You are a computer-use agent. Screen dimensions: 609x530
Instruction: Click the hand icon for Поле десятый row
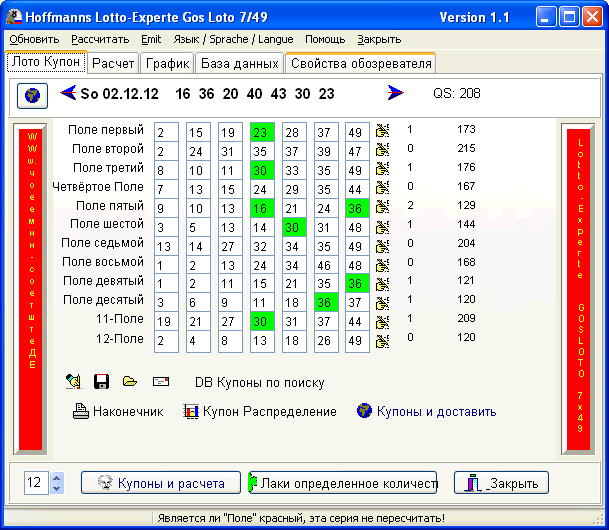tap(382, 302)
